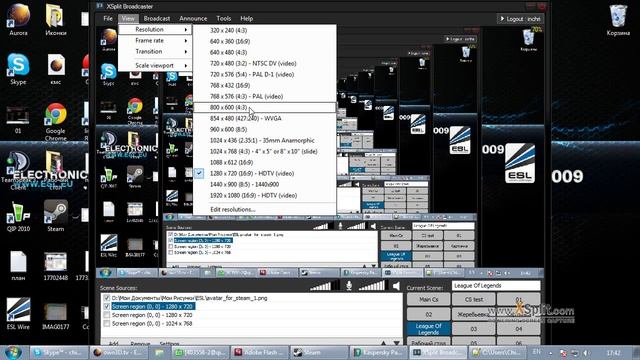Image resolution: width=640 pixels, height=360 pixels.
Task: Launch Skype from the desktop shortcut
Action: [18, 69]
